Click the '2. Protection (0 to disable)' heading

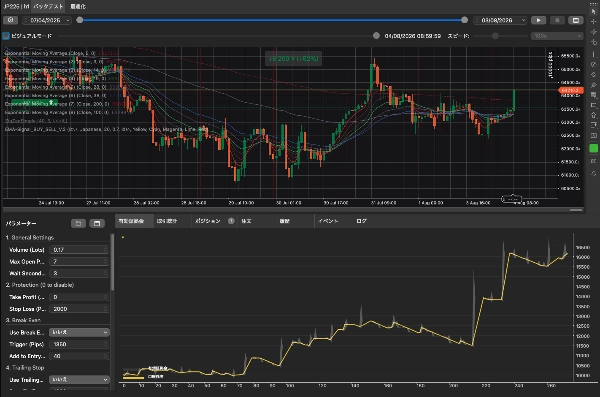click(x=40, y=285)
